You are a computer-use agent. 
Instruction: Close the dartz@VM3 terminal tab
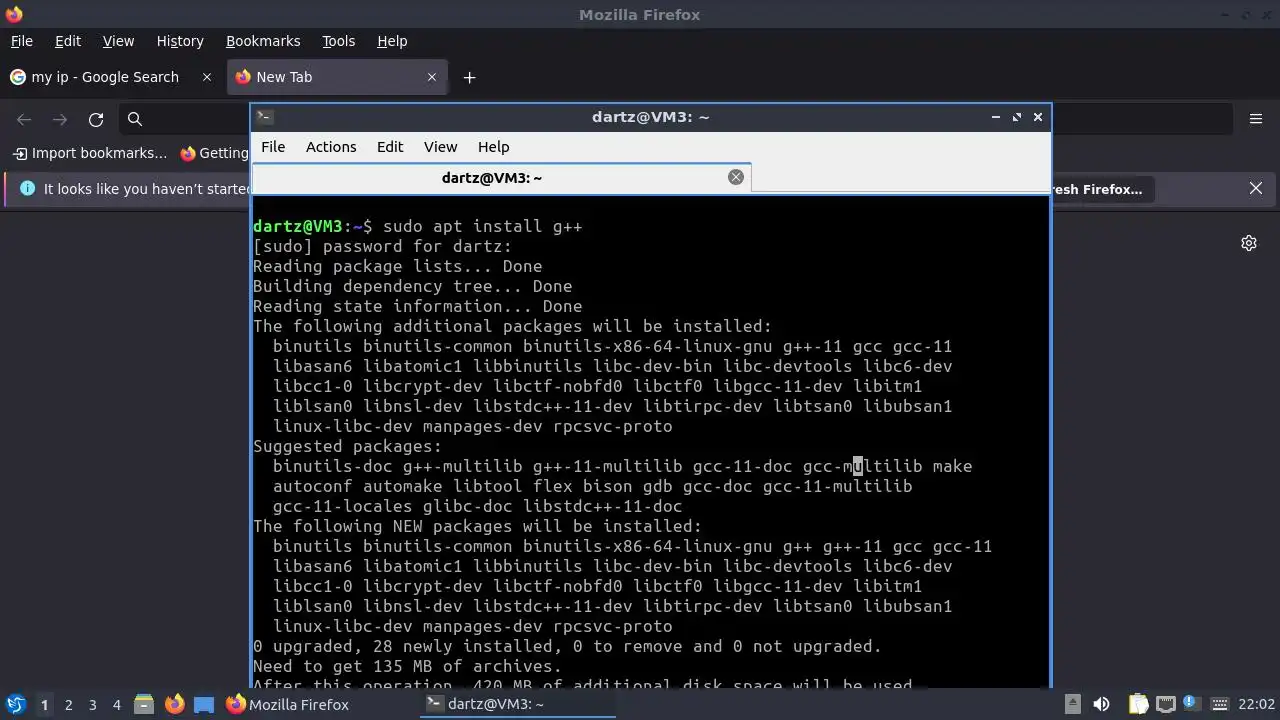coord(736,177)
